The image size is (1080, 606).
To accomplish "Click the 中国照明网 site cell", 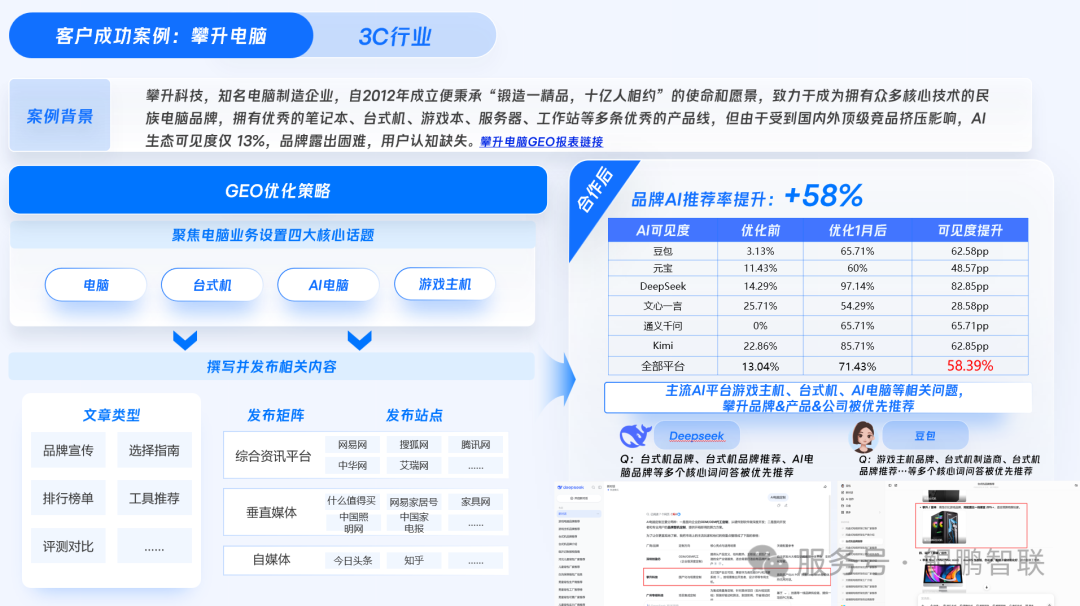I will (x=353, y=523).
